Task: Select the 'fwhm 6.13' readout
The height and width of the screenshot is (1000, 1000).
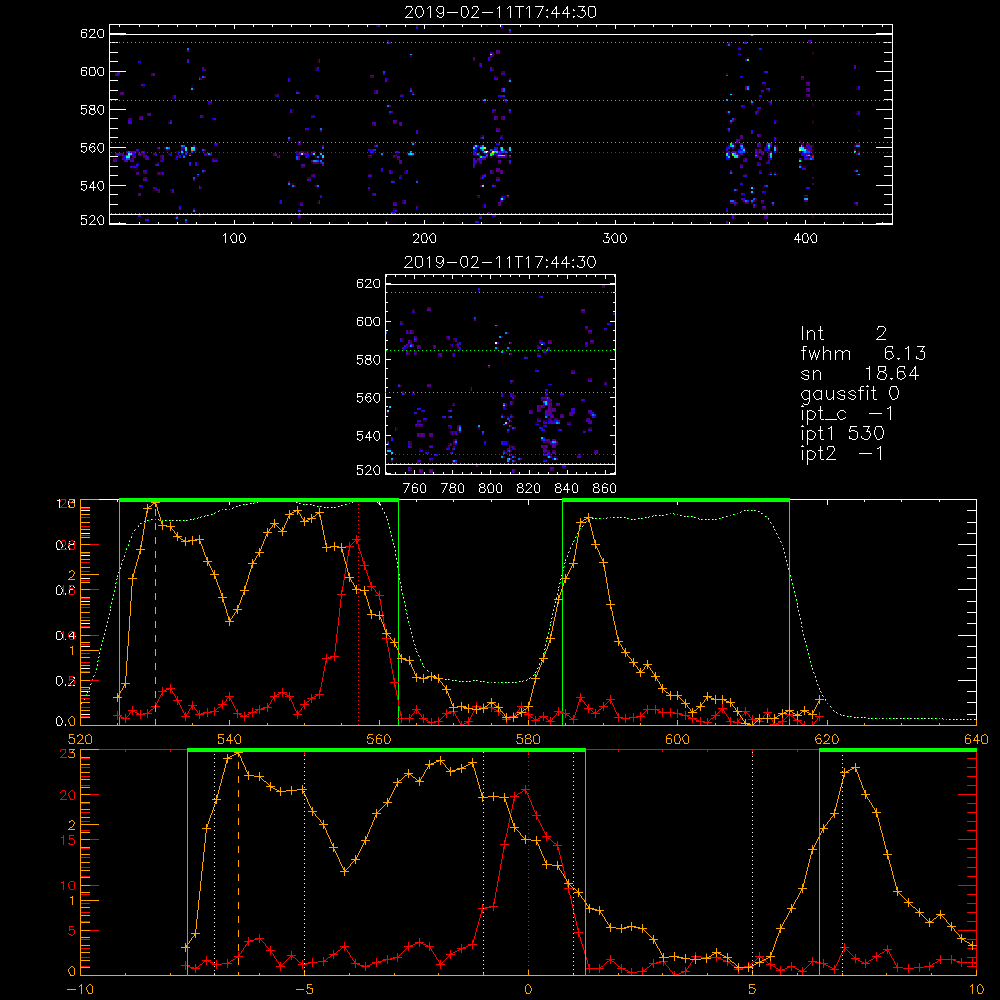Action: (862, 353)
